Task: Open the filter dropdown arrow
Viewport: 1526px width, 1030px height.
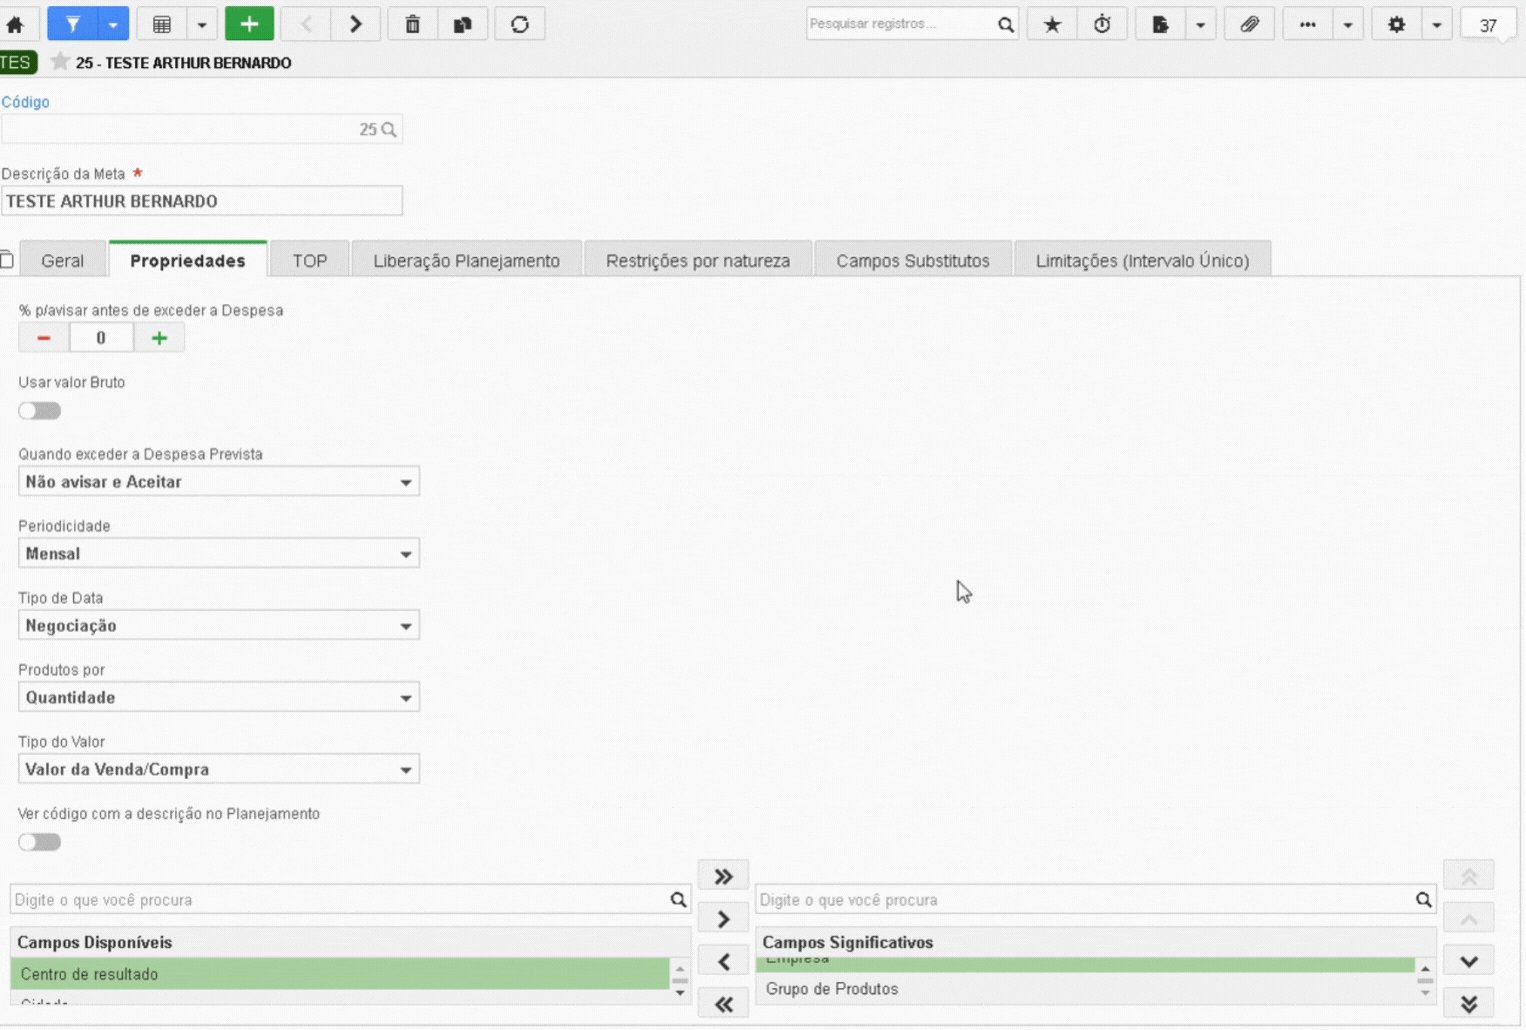Action: pos(113,24)
